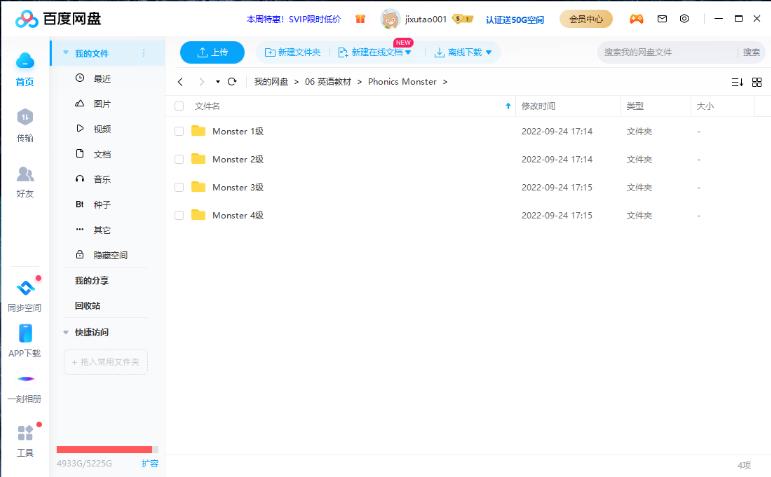Click the 拖入常用文件夹 box
Viewport: 771px width, 477px height.
(106, 362)
